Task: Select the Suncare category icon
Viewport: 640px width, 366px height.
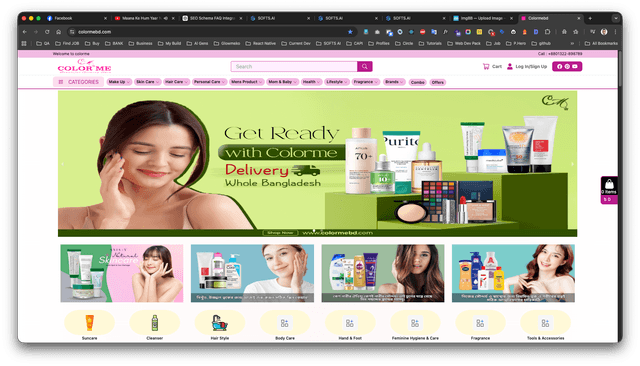Action: [x=89, y=323]
